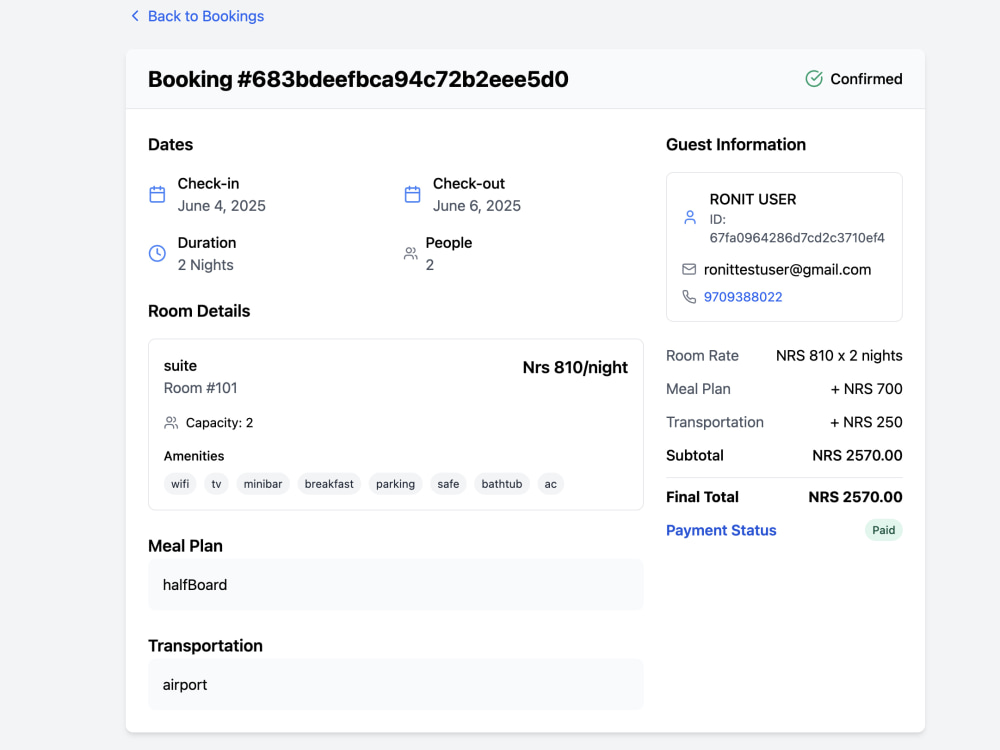Click the green Confirmed checkmark icon
1000x750 pixels.
point(814,79)
